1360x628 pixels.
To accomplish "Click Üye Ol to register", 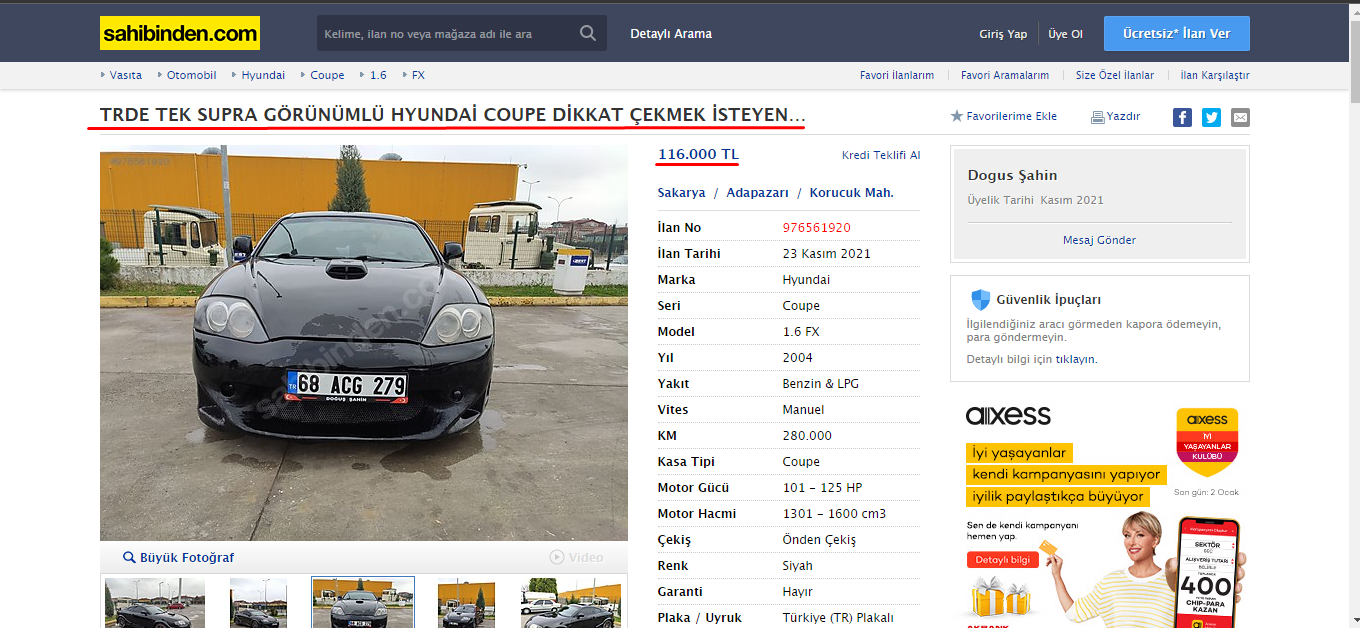I will tap(1065, 34).
